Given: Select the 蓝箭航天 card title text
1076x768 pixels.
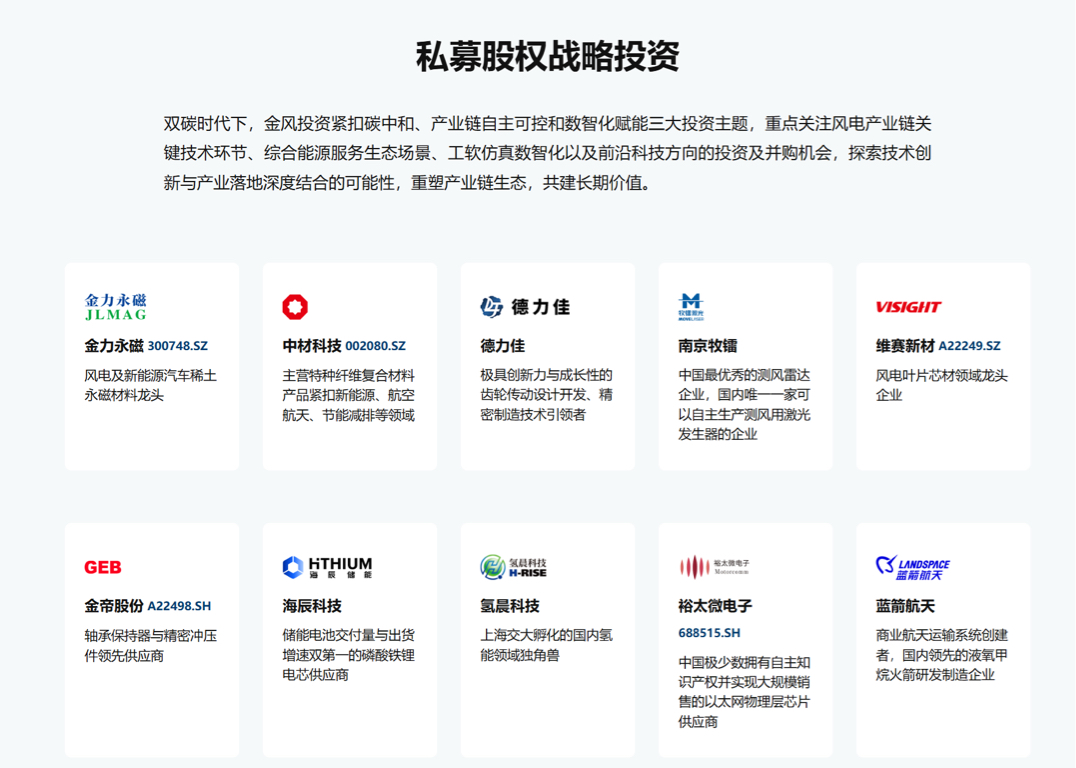Looking at the screenshot, I should tap(905, 606).
